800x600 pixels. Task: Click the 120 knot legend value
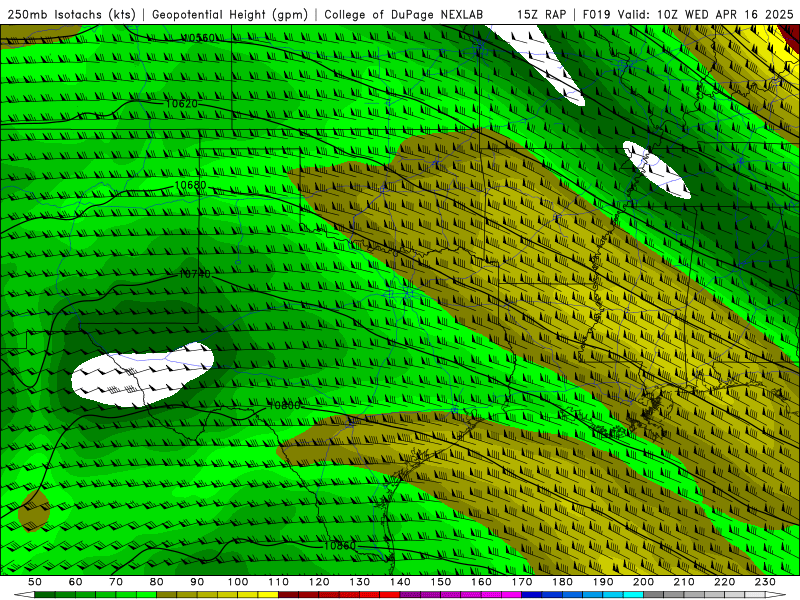pos(319,582)
